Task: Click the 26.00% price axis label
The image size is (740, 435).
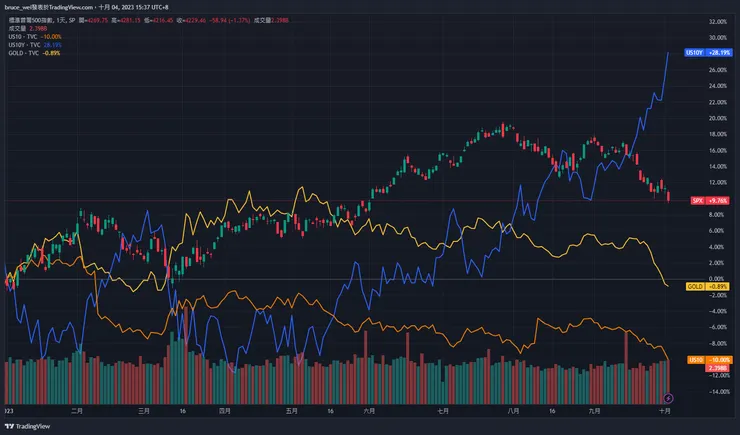Action: tap(717, 70)
